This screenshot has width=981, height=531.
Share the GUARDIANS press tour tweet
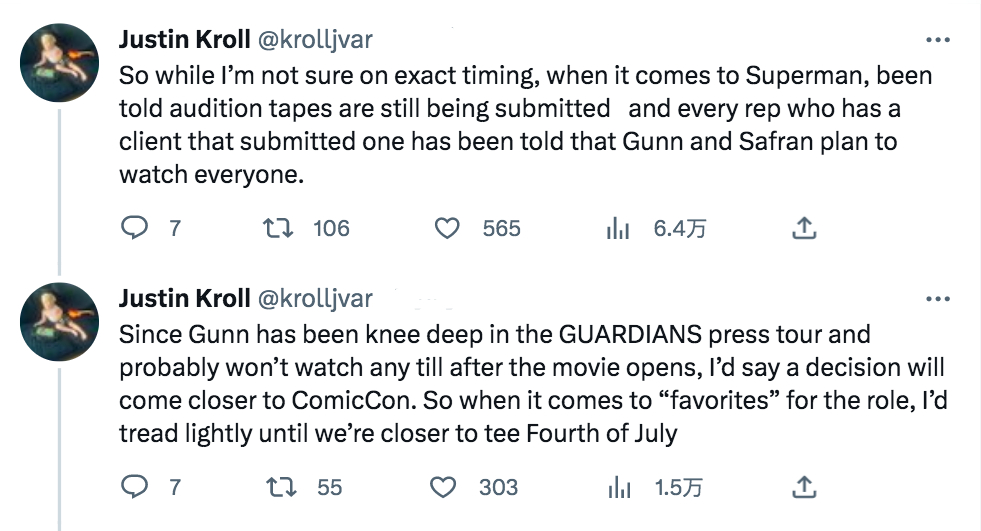pos(803,487)
